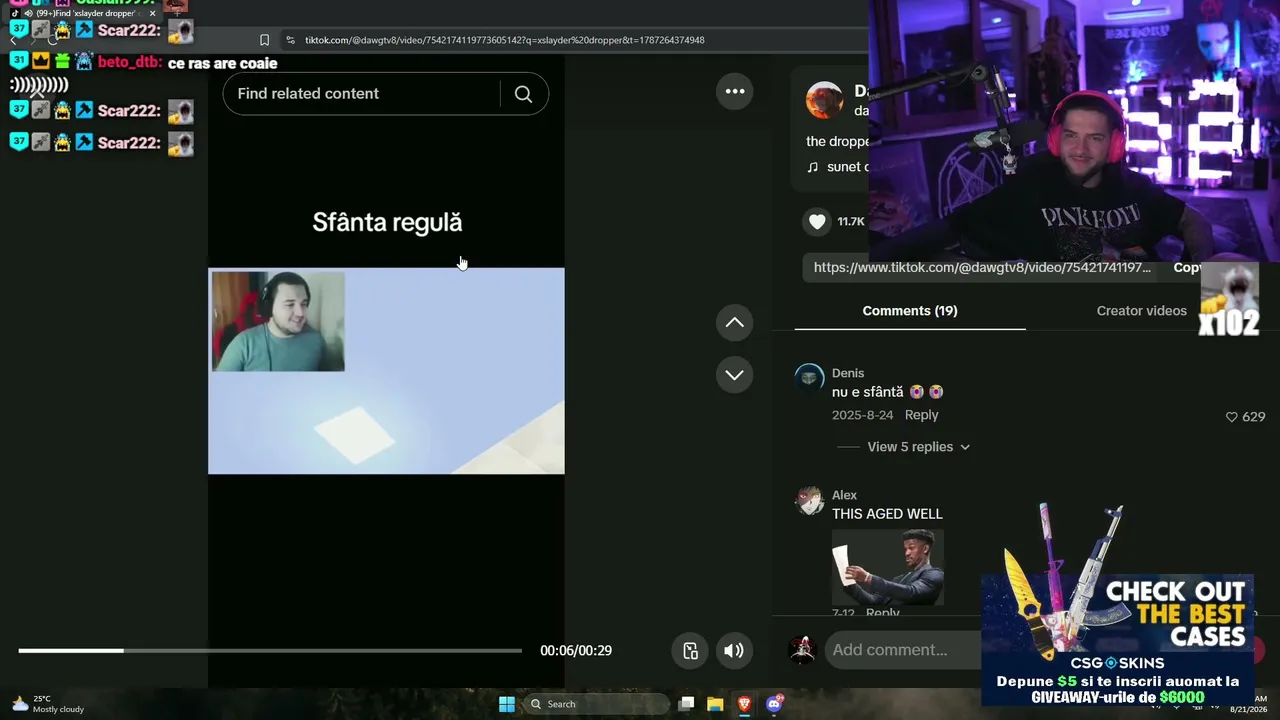
Task: Click the '11.7K' like count
Action: pyautogui.click(x=851, y=222)
